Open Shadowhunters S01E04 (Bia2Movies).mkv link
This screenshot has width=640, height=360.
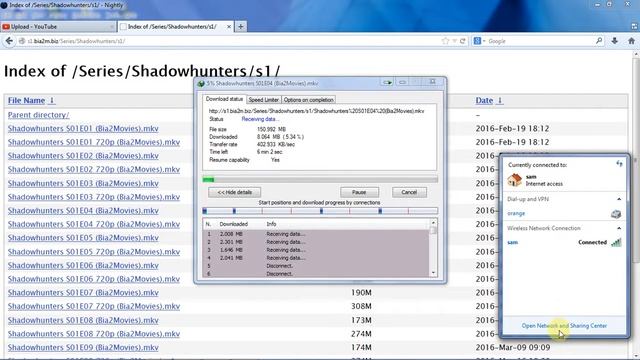[83, 211]
